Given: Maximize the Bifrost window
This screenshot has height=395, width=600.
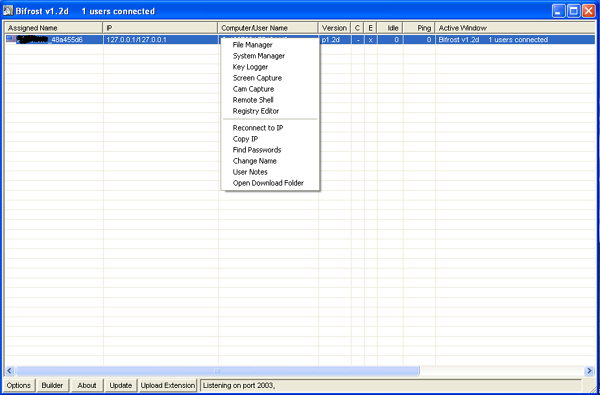Looking at the screenshot, I should [574, 11].
